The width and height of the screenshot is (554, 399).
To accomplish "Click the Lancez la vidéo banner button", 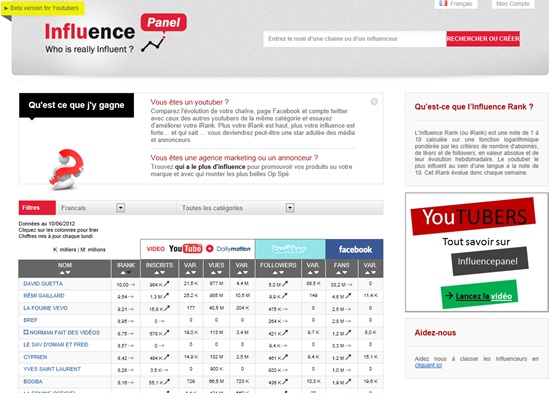I will [x=479, y=295].
